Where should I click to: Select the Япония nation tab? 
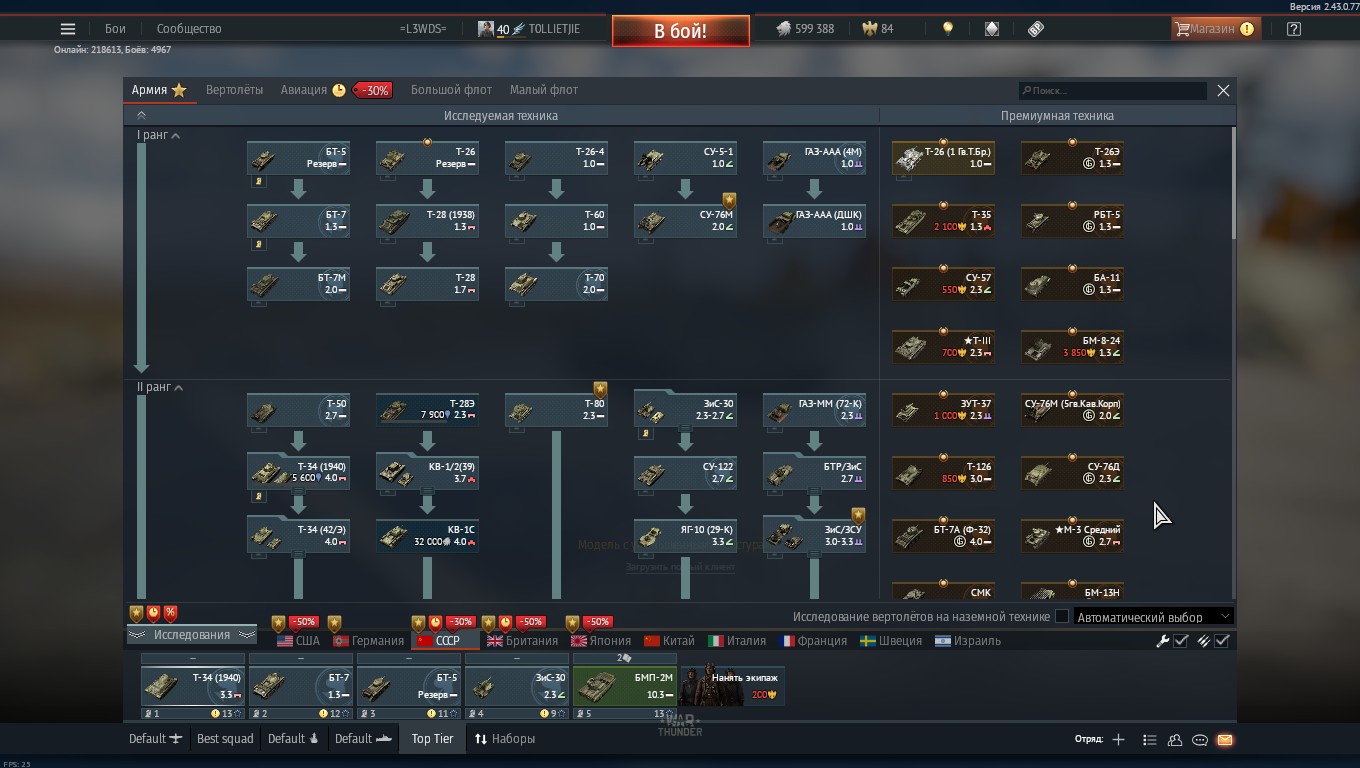coord(601,641)
